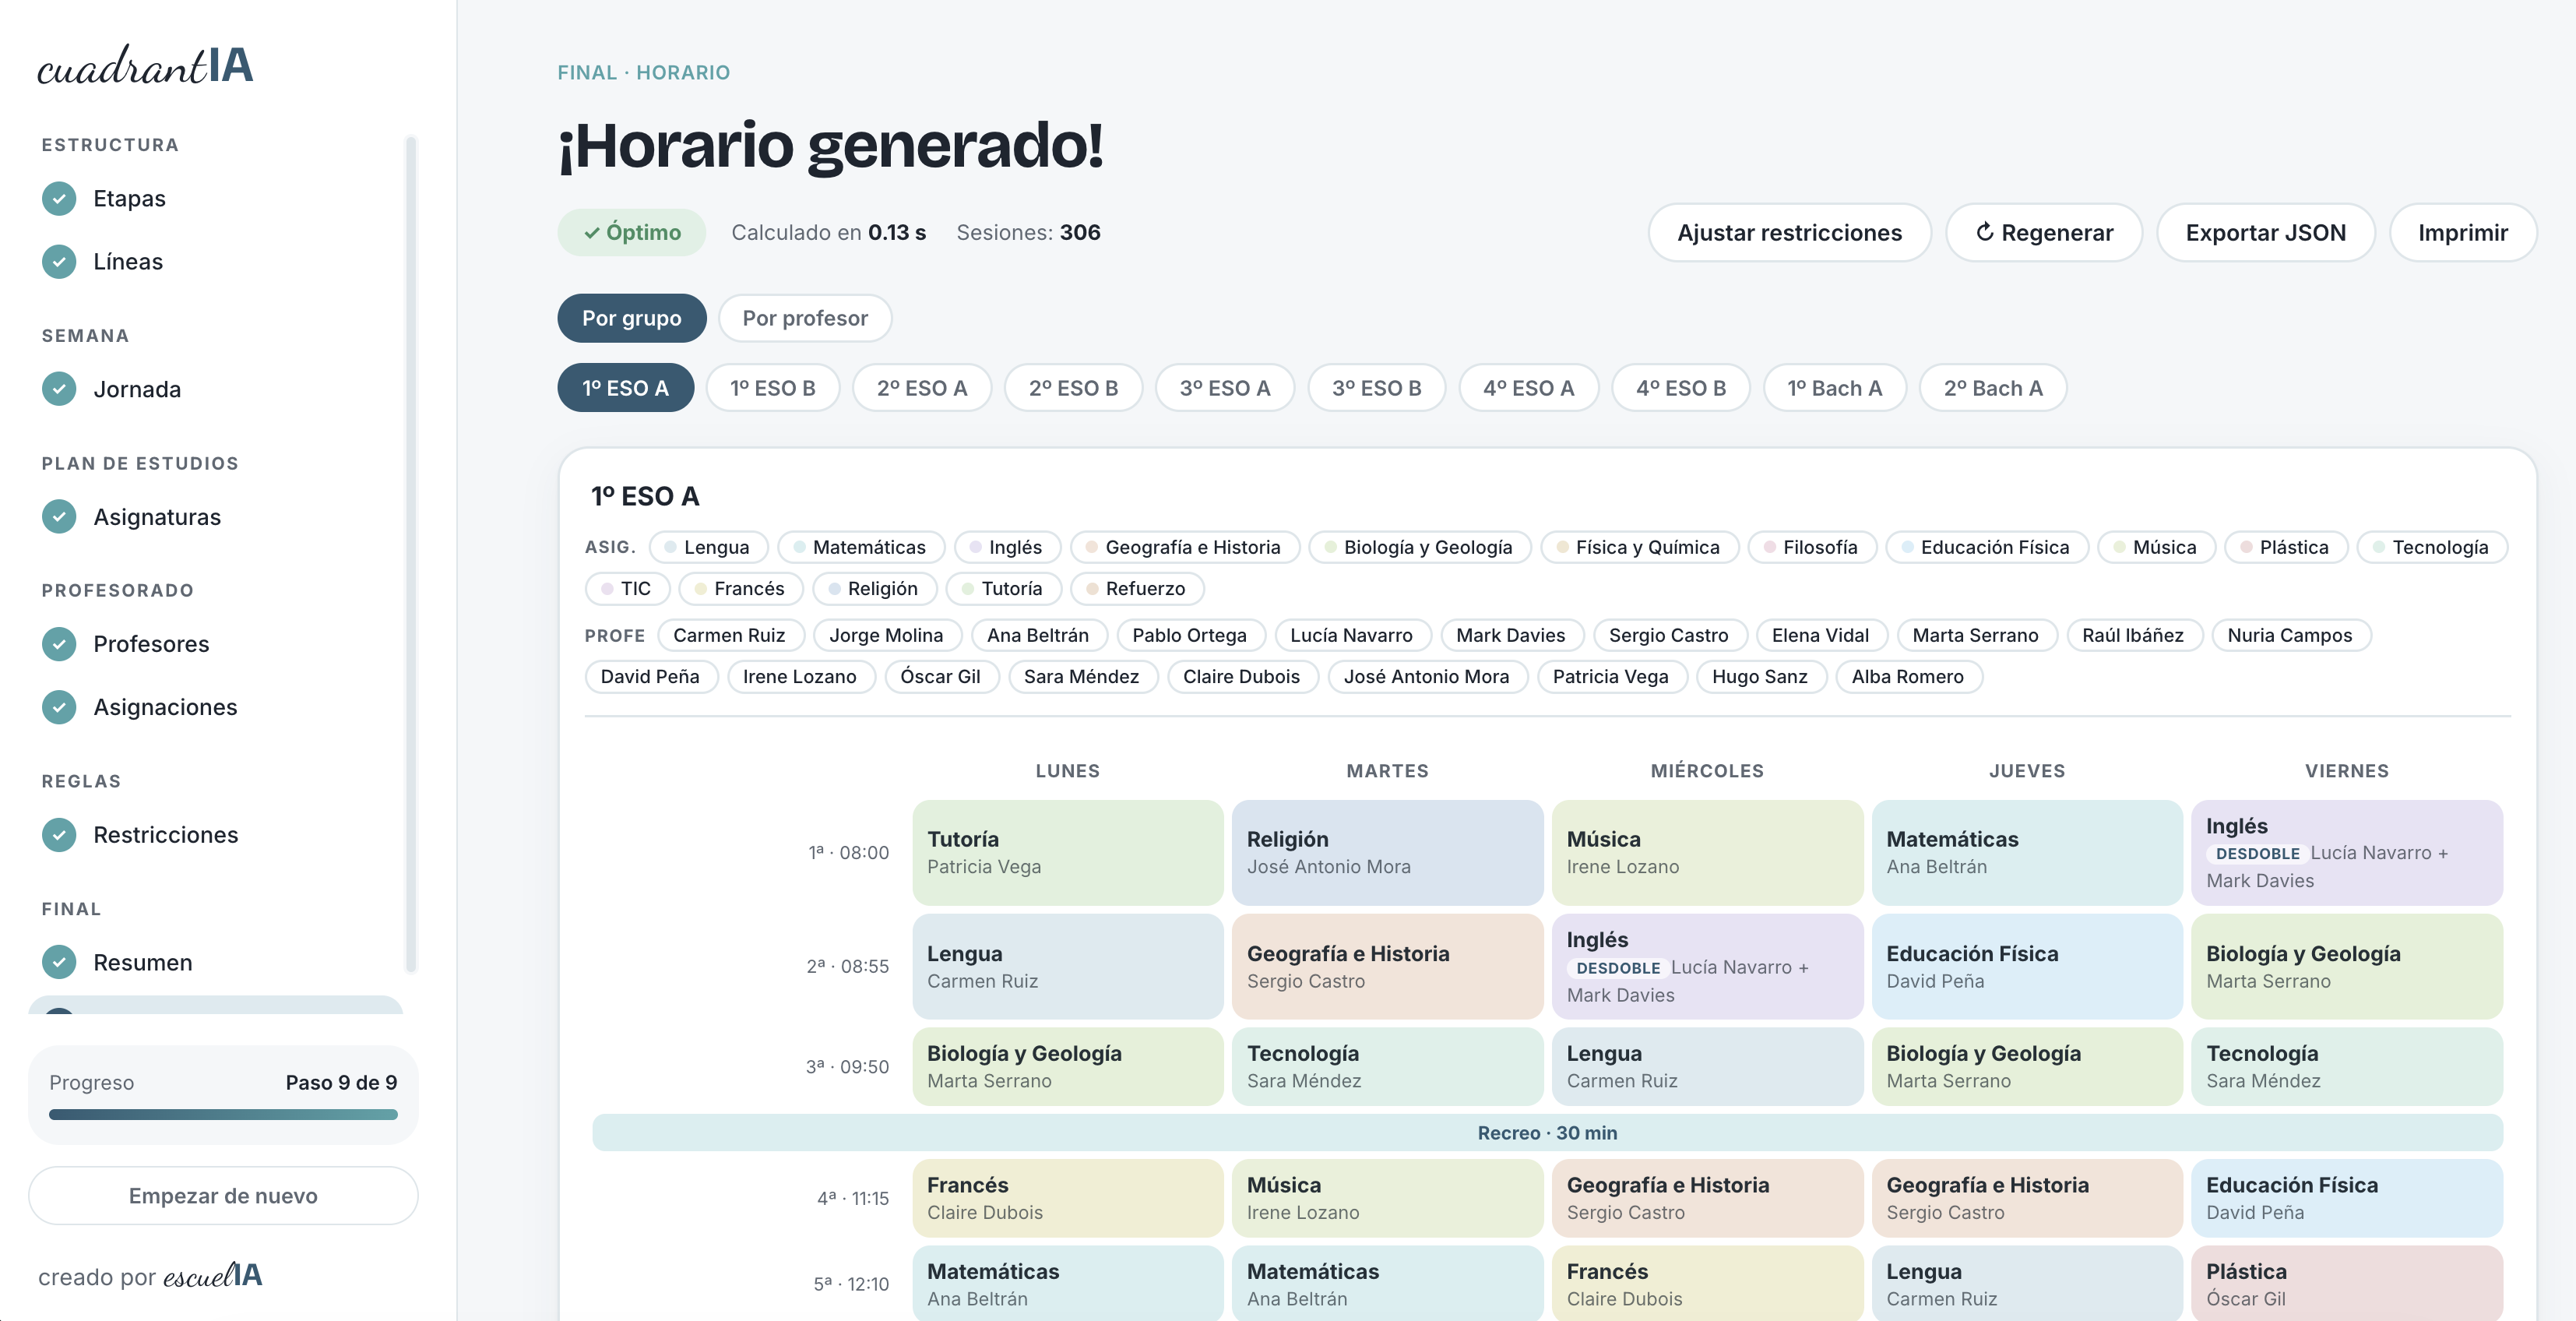The image size is (2576, 1321).
Task: Click the Progreso progress bar
Action: point(223,1114)
